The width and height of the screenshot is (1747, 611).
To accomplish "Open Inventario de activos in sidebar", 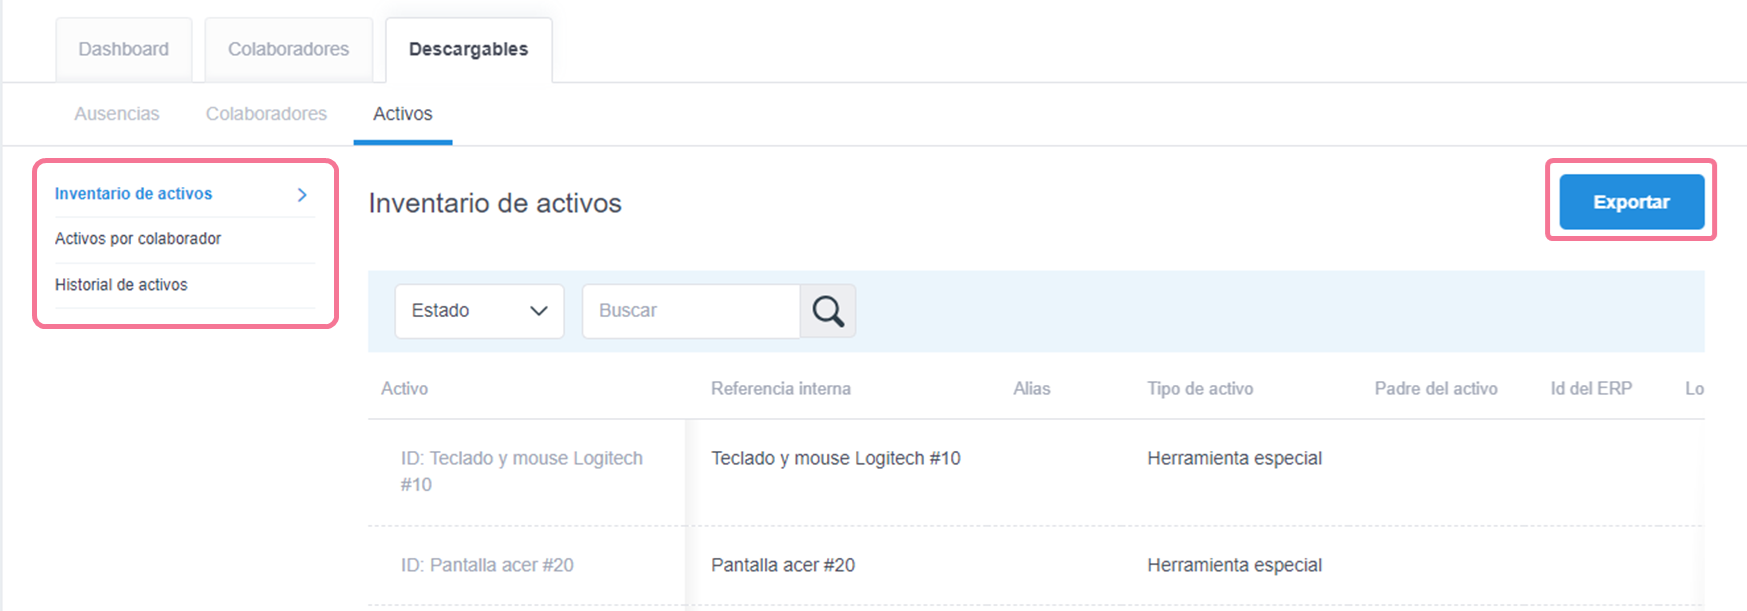I will [x=134, y=194].
